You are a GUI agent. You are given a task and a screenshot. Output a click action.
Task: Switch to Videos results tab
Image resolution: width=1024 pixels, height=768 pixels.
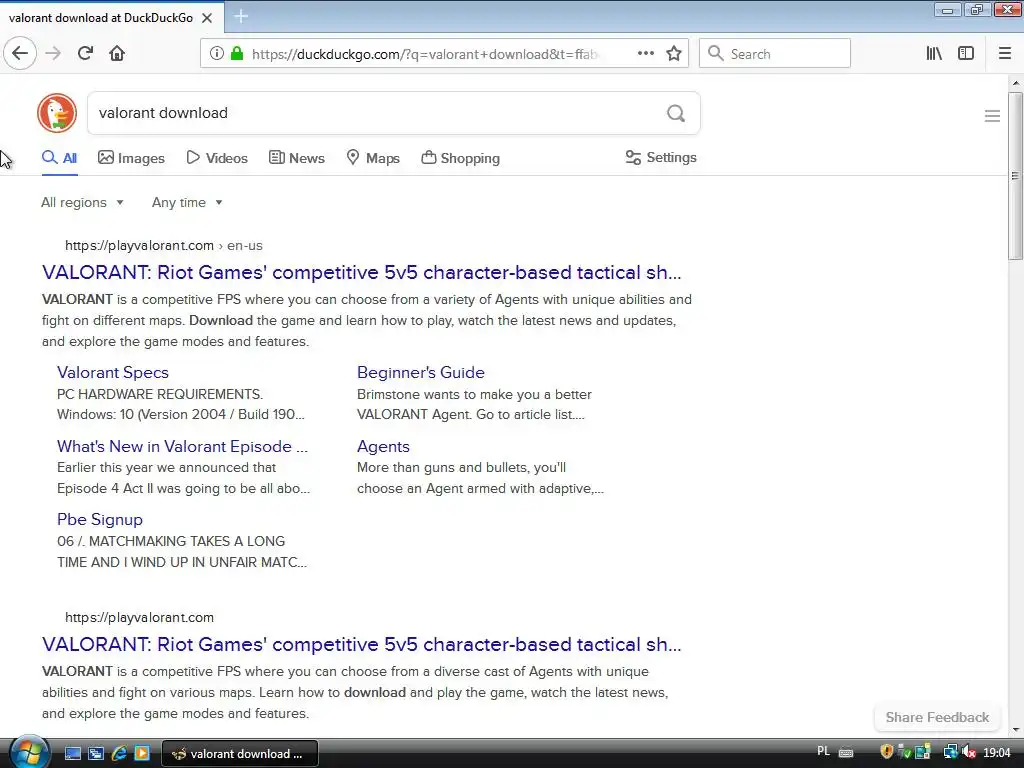click(x=217, y=158)
